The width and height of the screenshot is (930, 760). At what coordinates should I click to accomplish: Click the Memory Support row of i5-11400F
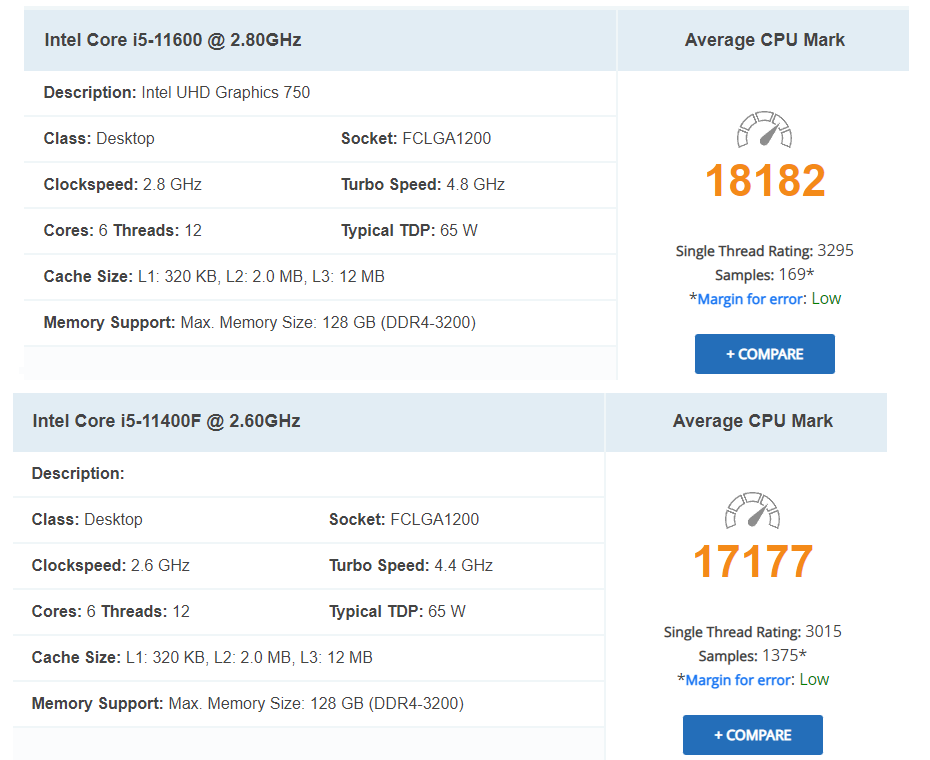(x=308, y=704)
